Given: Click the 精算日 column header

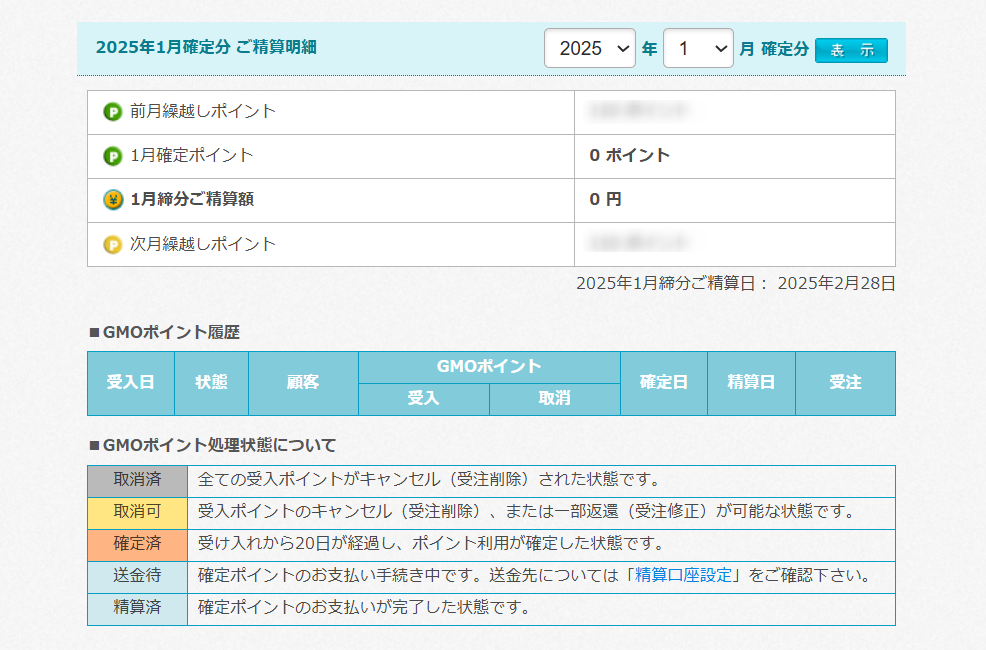Looking at the screenshot, I should pyautogui.click(x=751, y=383).
